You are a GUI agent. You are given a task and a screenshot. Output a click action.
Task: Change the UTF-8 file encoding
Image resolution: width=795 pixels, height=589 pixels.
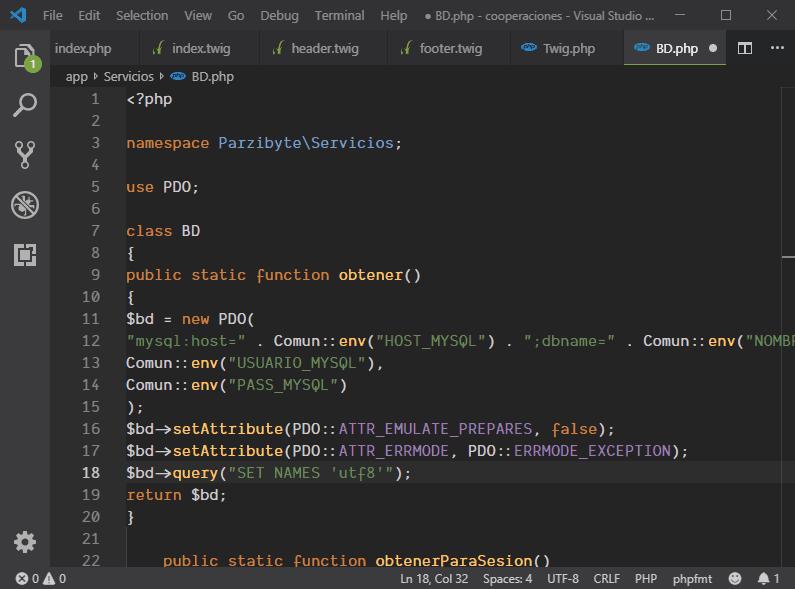[562, 578]
